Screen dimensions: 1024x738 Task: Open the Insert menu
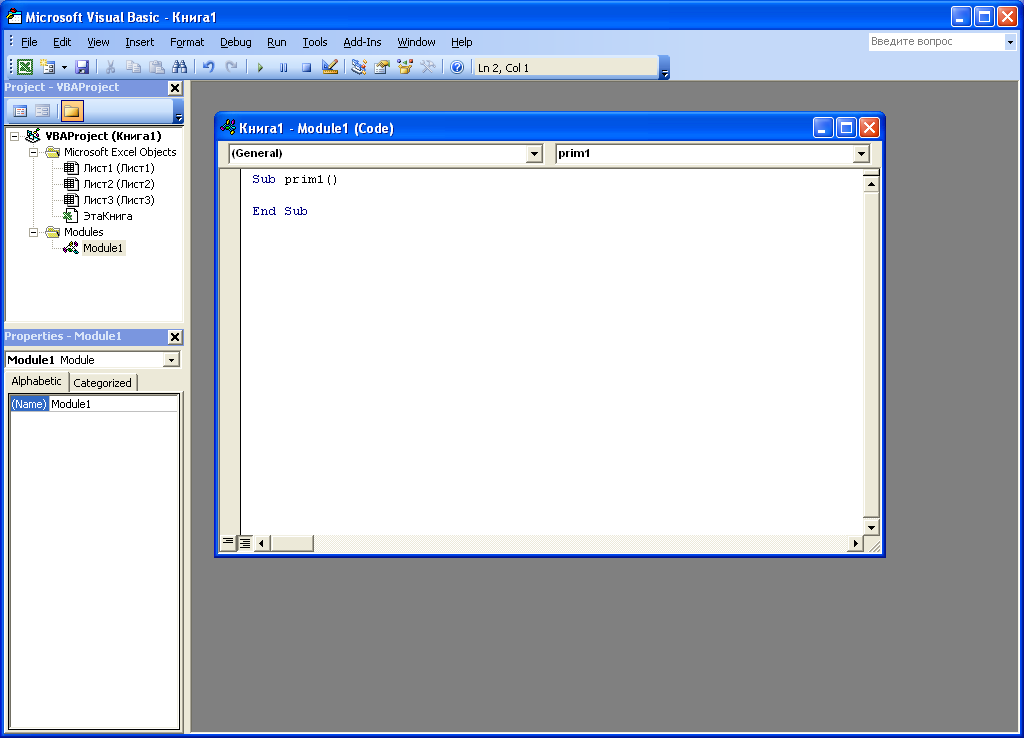tap(139, 42)
